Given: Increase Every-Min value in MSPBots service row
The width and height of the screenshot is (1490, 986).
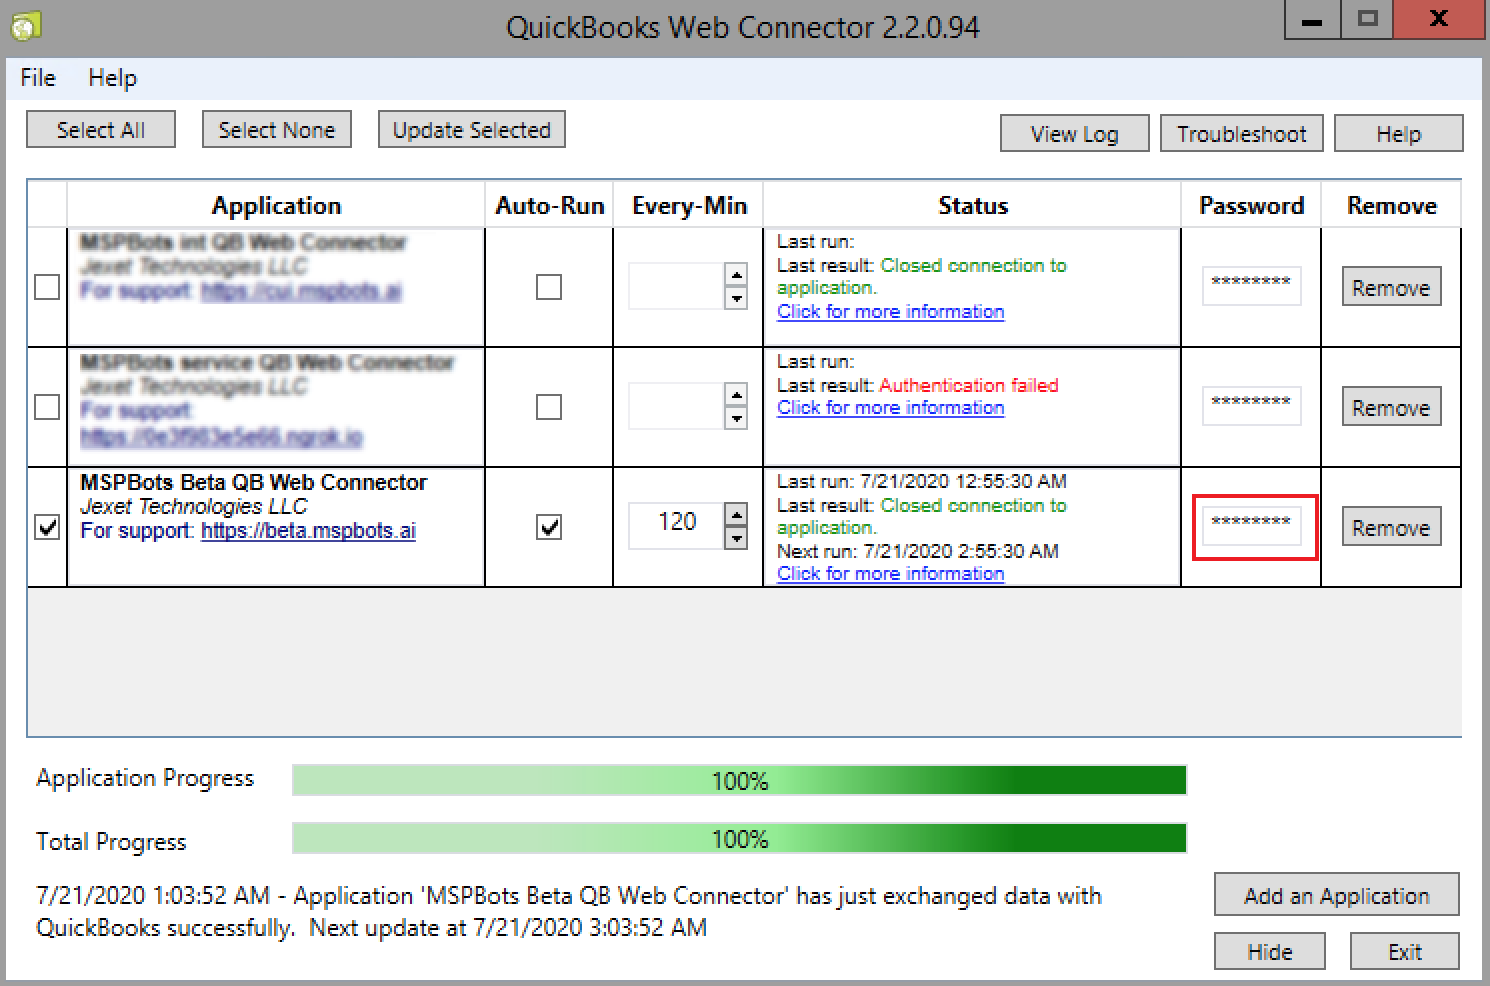Looking at the screenshot, I should click(x=736, y=396).
